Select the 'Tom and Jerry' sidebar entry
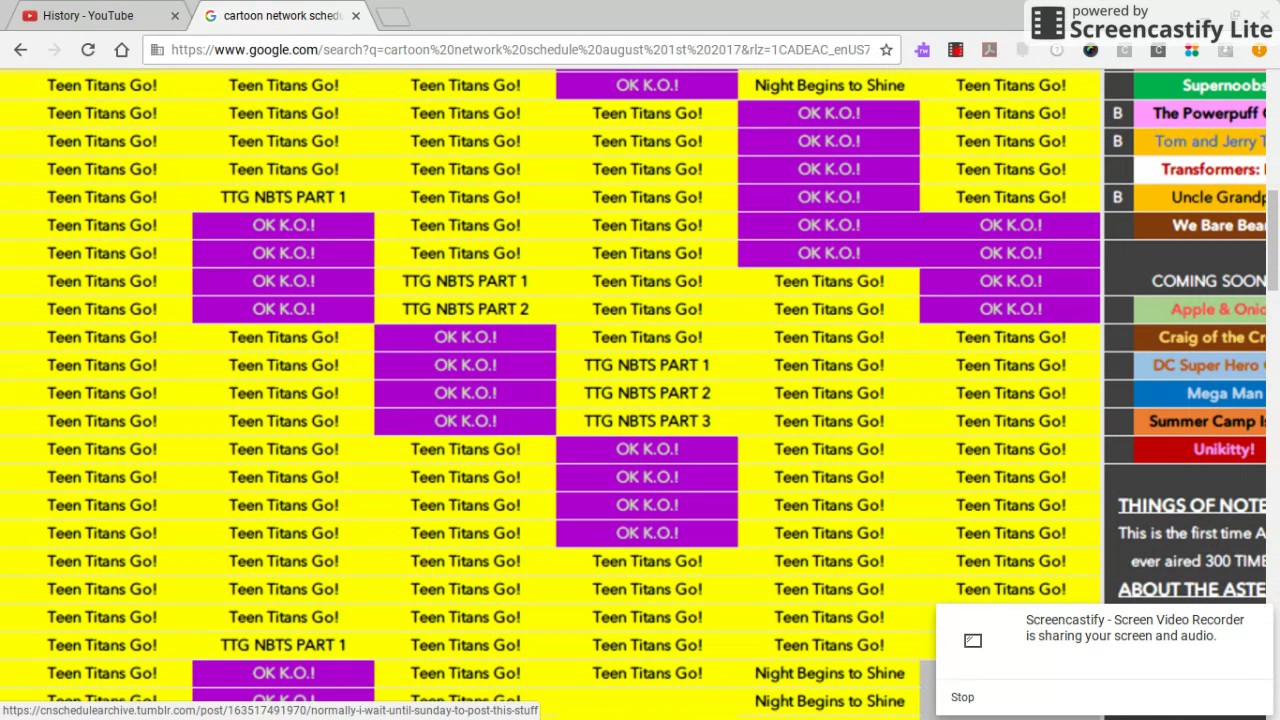1280x720 pixels. coord(1200,141)
